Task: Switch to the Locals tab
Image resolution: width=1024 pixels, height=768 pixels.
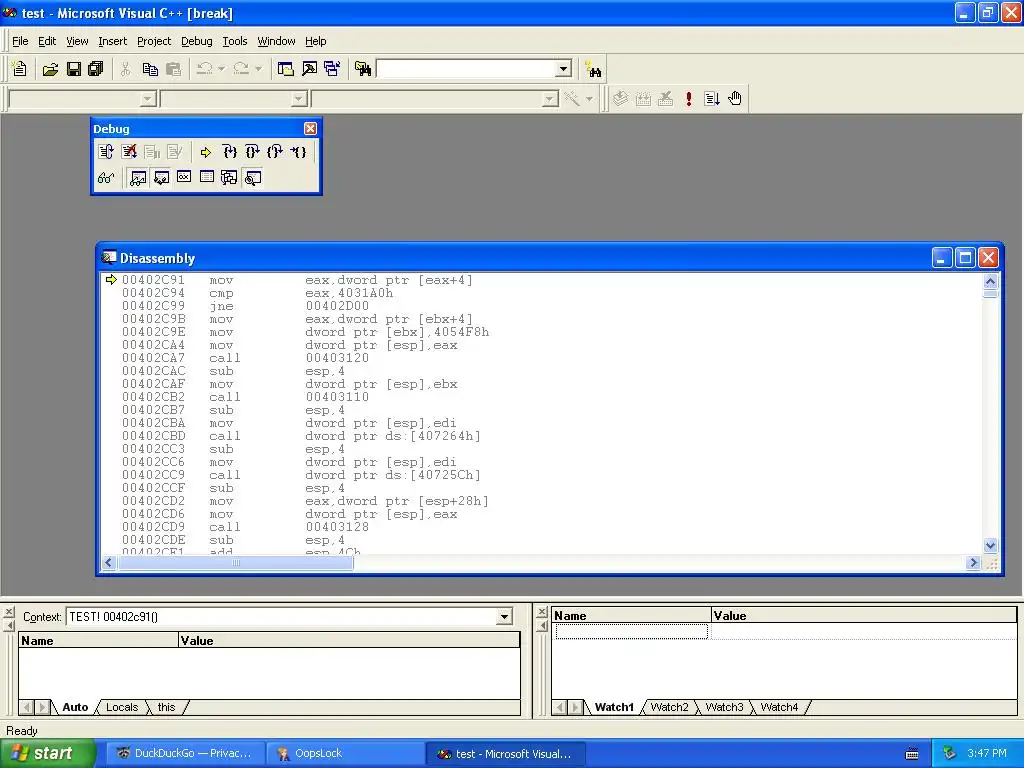Action: click(122, 707)
